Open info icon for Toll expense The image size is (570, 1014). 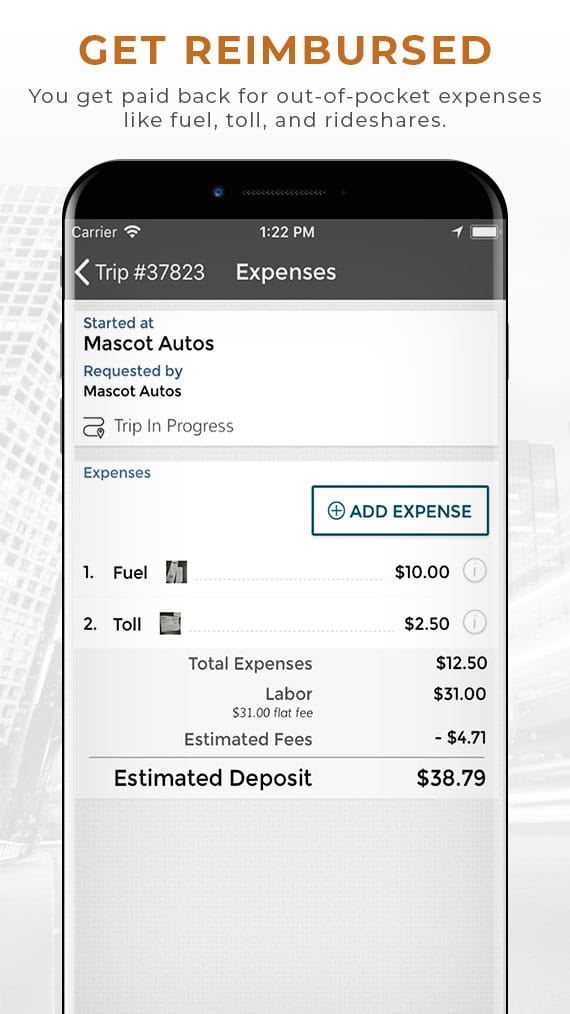[474, 622]
